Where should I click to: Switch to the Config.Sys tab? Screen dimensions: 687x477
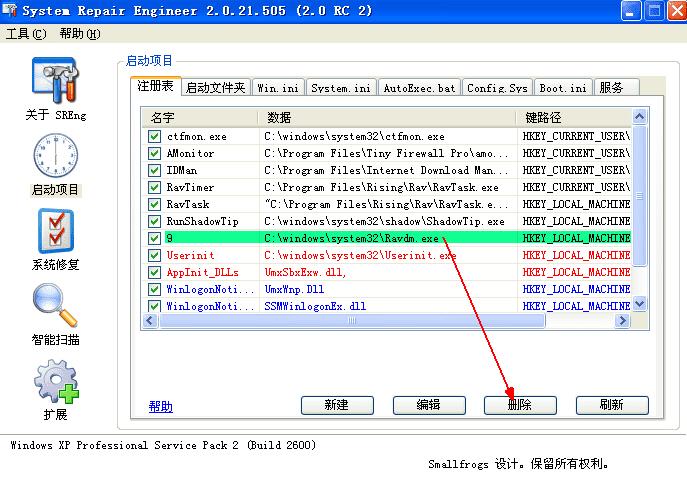click(x=497, y=88)
